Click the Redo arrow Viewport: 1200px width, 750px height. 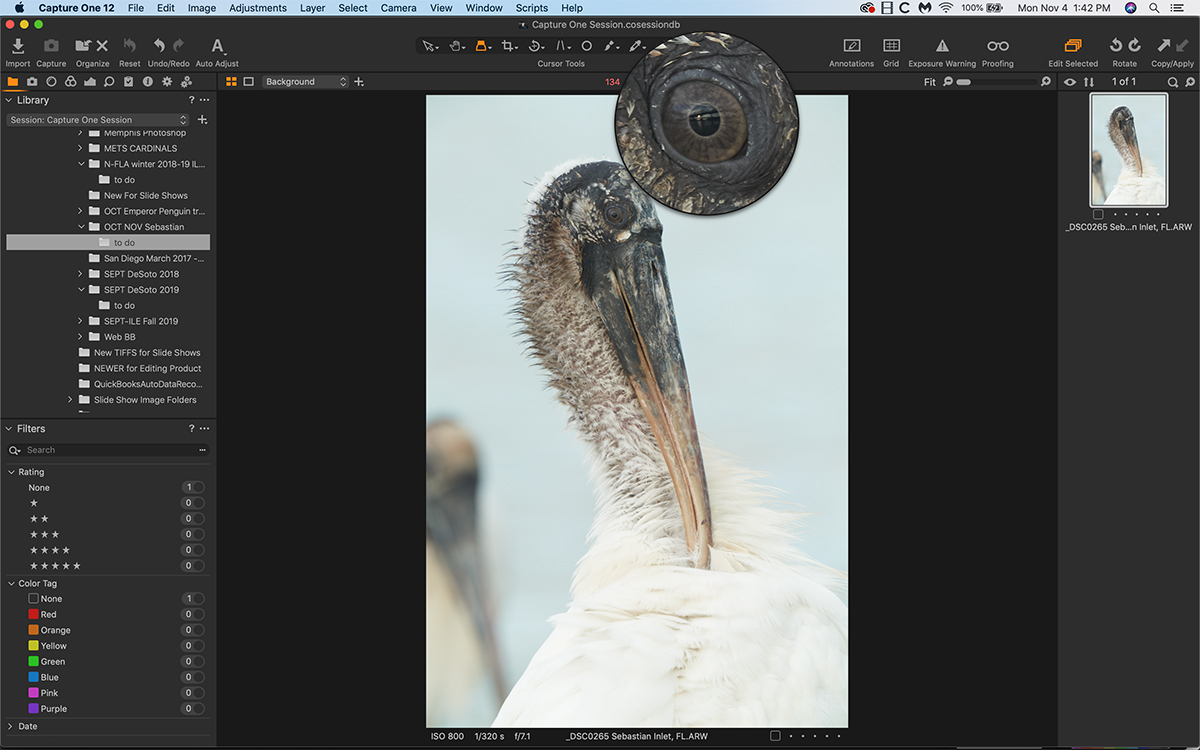(x=178, y=46)
